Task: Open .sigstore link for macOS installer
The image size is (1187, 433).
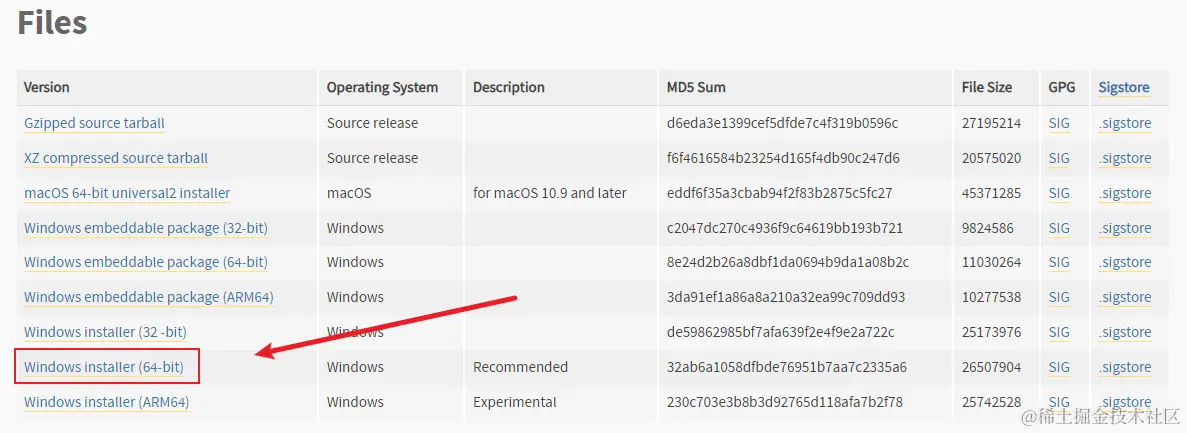Action: coord(1125,193)
